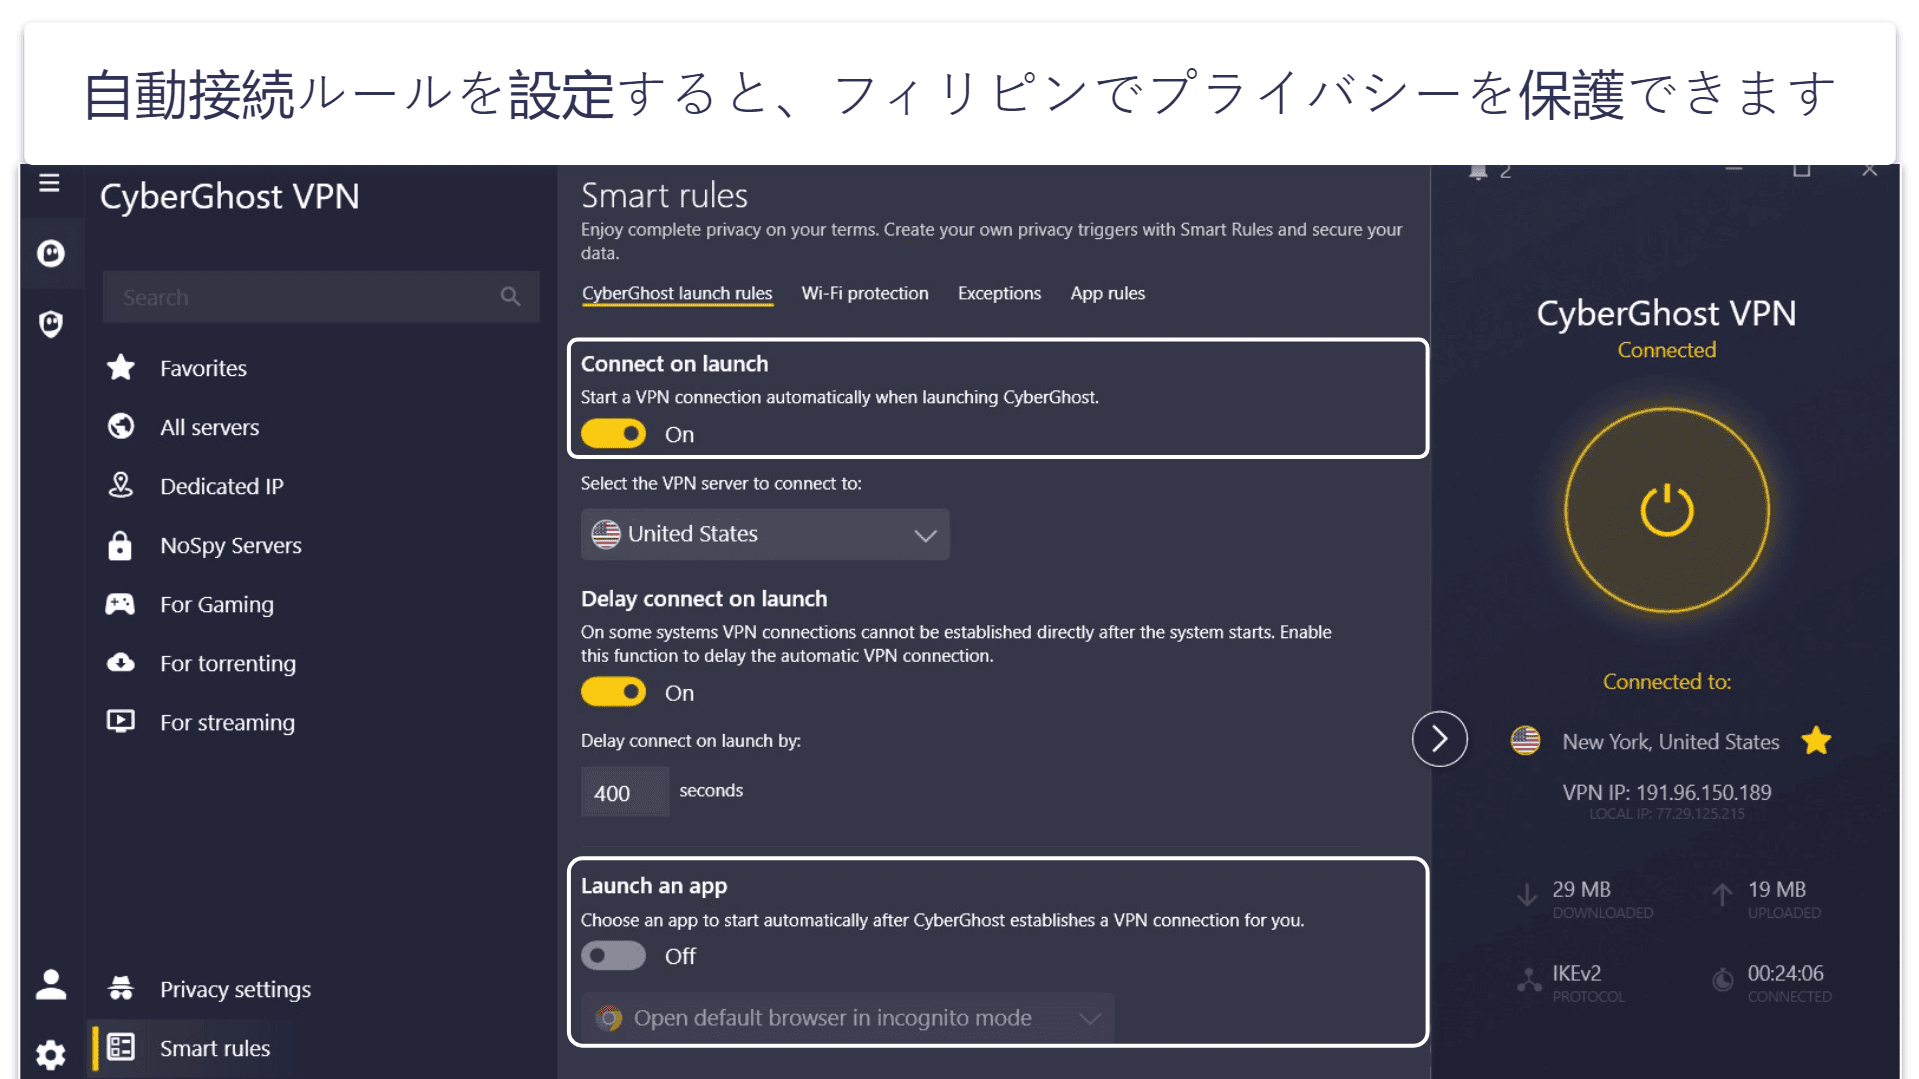
Task: Click the NoSpy Servers lock icon
Action: click(x=120, y=545)
